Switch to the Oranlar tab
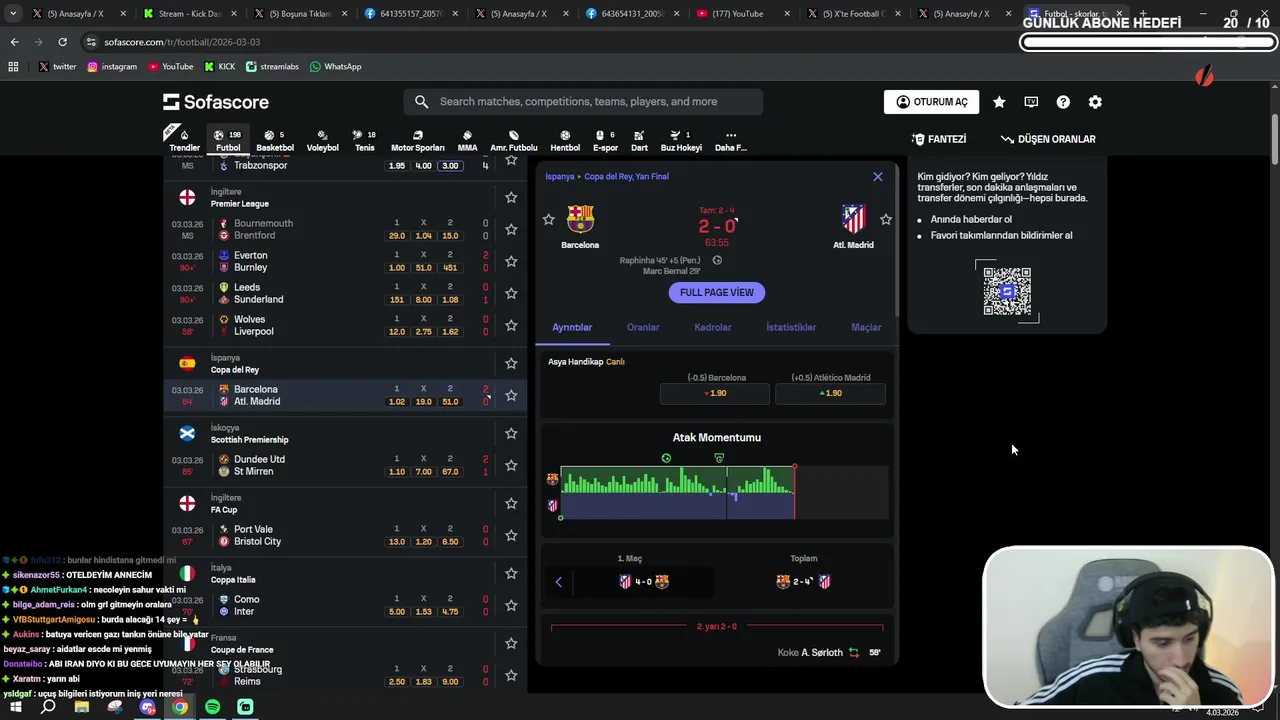This screenshot has height=720, width=1280. pyautogui.click(x=643, y=327)
